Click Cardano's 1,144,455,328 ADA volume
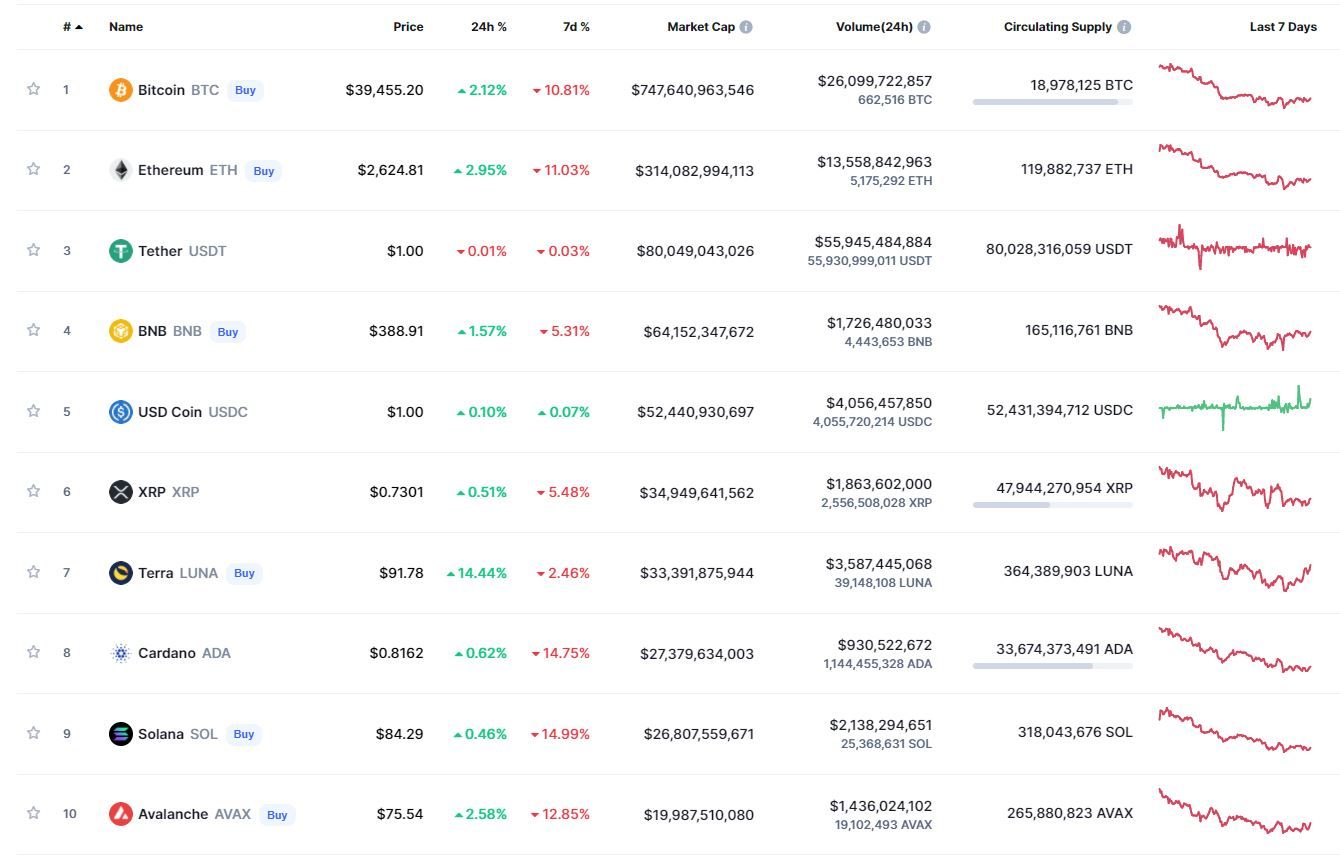The width and height of the screenshot is (1340, 860). pyautogui.click(x=878, y=664)
